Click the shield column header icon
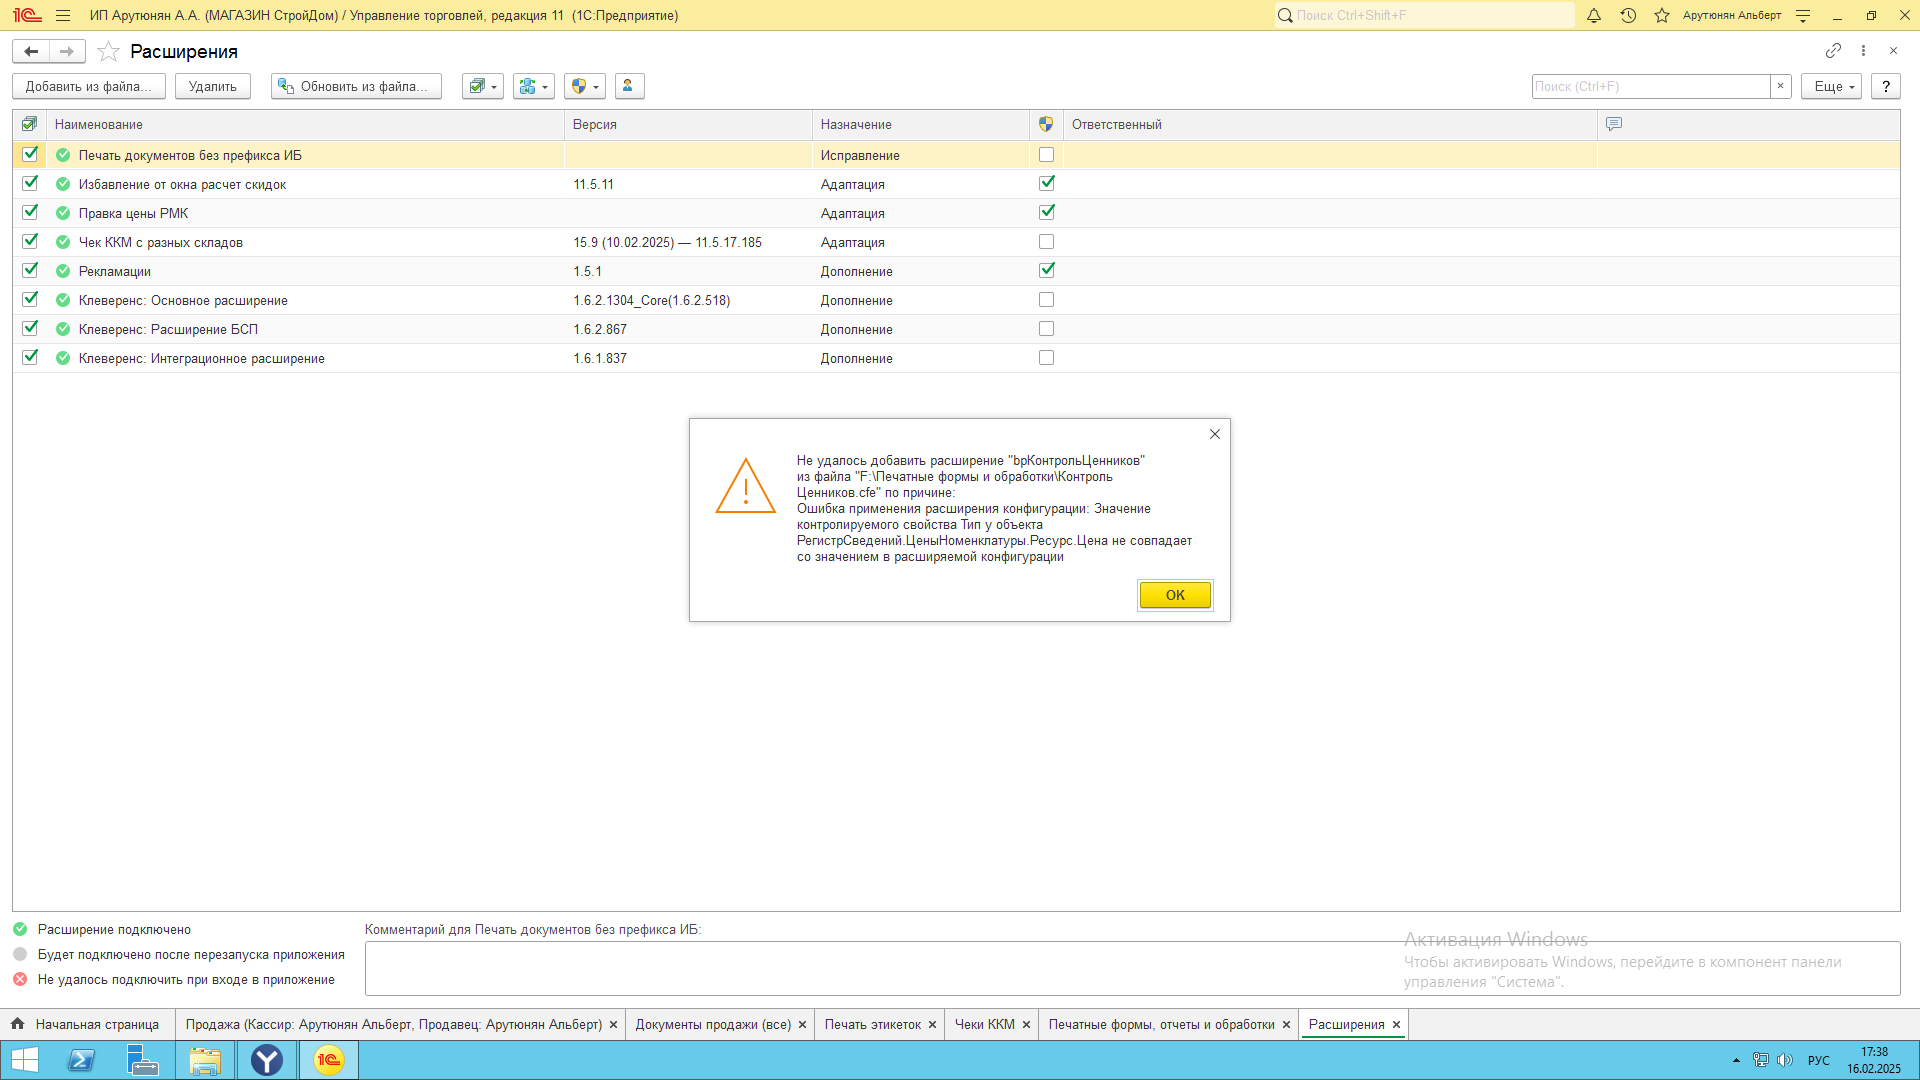 [1046, 124]
